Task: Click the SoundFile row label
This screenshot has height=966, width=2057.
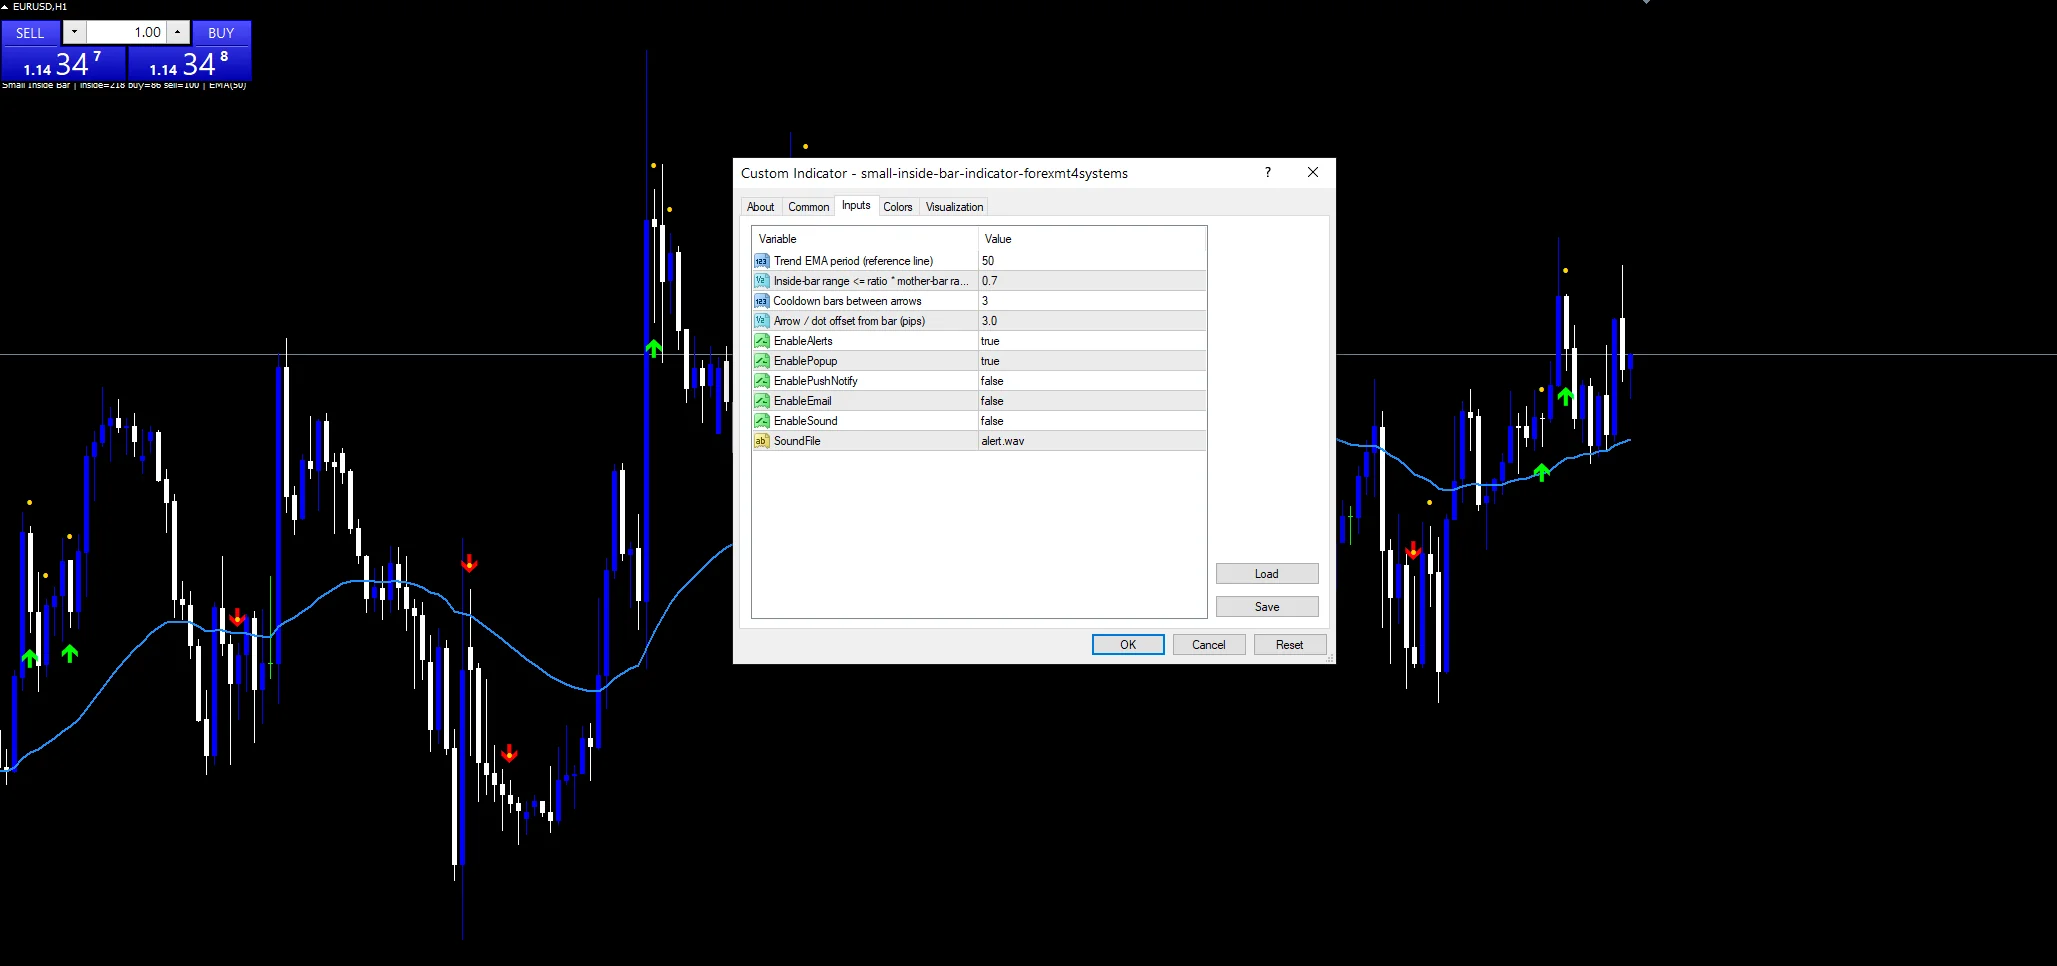Action: [796, 441]
